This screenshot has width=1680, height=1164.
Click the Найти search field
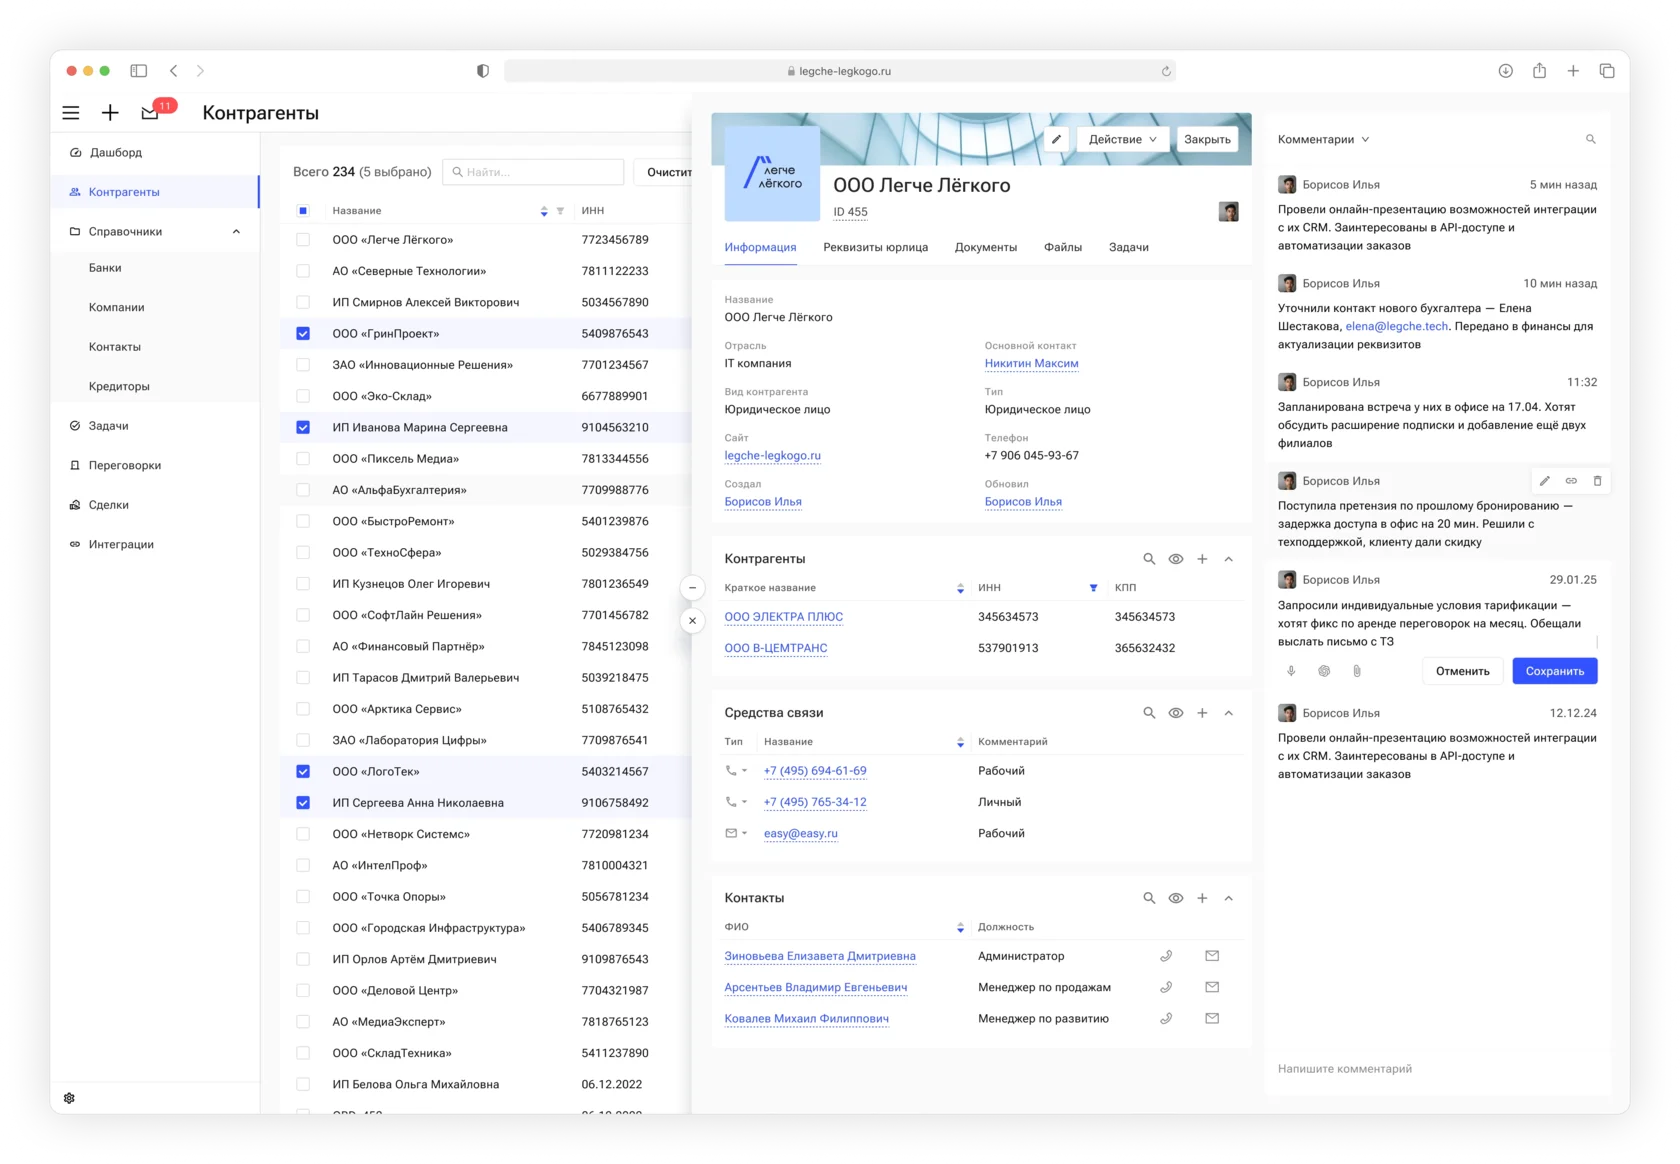[533, 172]
